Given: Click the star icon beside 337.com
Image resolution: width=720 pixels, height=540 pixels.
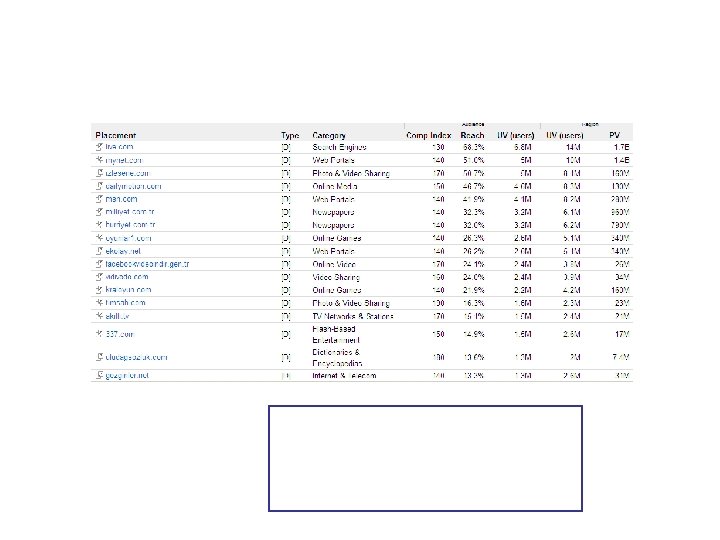Looking at the screenshot, I should pyautogui.click(x=98, y=335).
